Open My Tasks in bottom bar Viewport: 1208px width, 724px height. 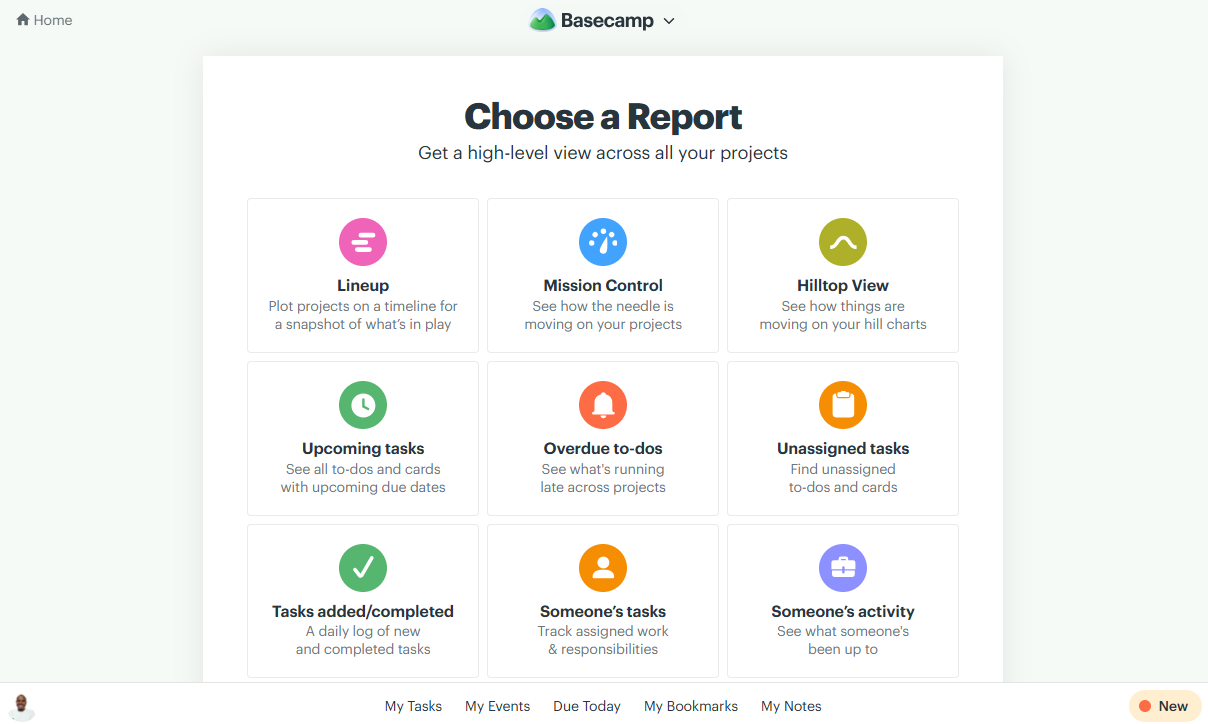tap(413, 706)
